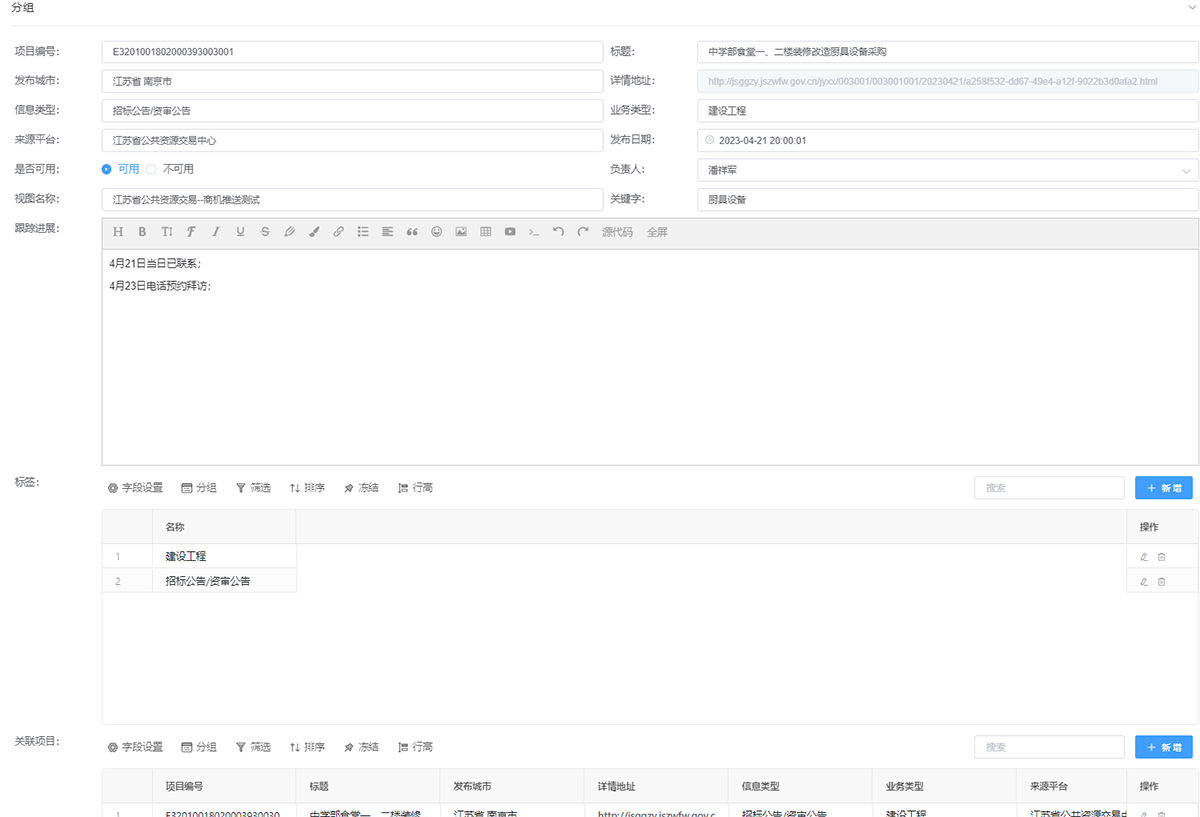Click the 业务类型 field with 建设工程
Screen dimensions: 1200x817
click(948, 111)
